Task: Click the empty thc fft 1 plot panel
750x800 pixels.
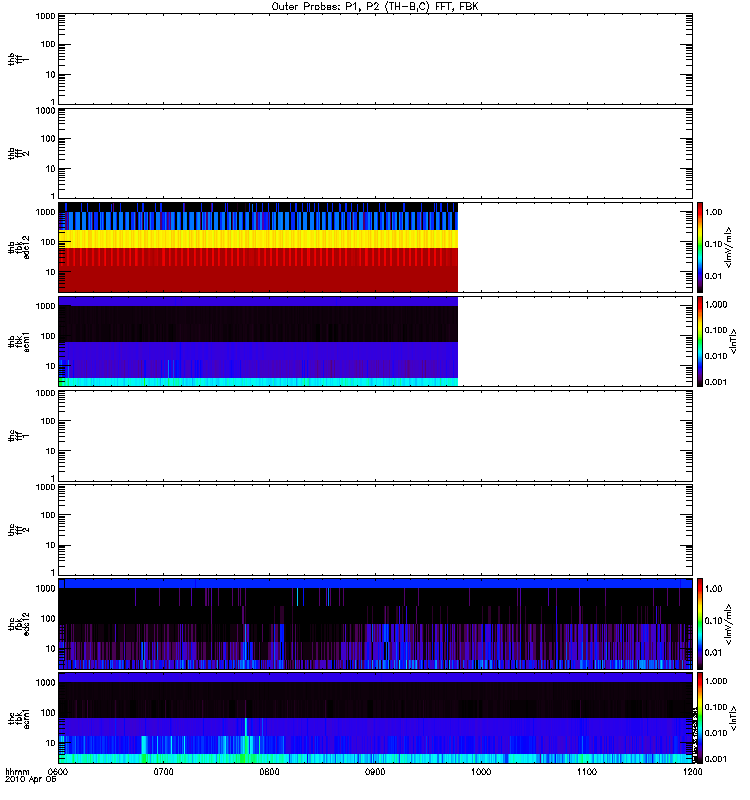Action: coord(375,436)
